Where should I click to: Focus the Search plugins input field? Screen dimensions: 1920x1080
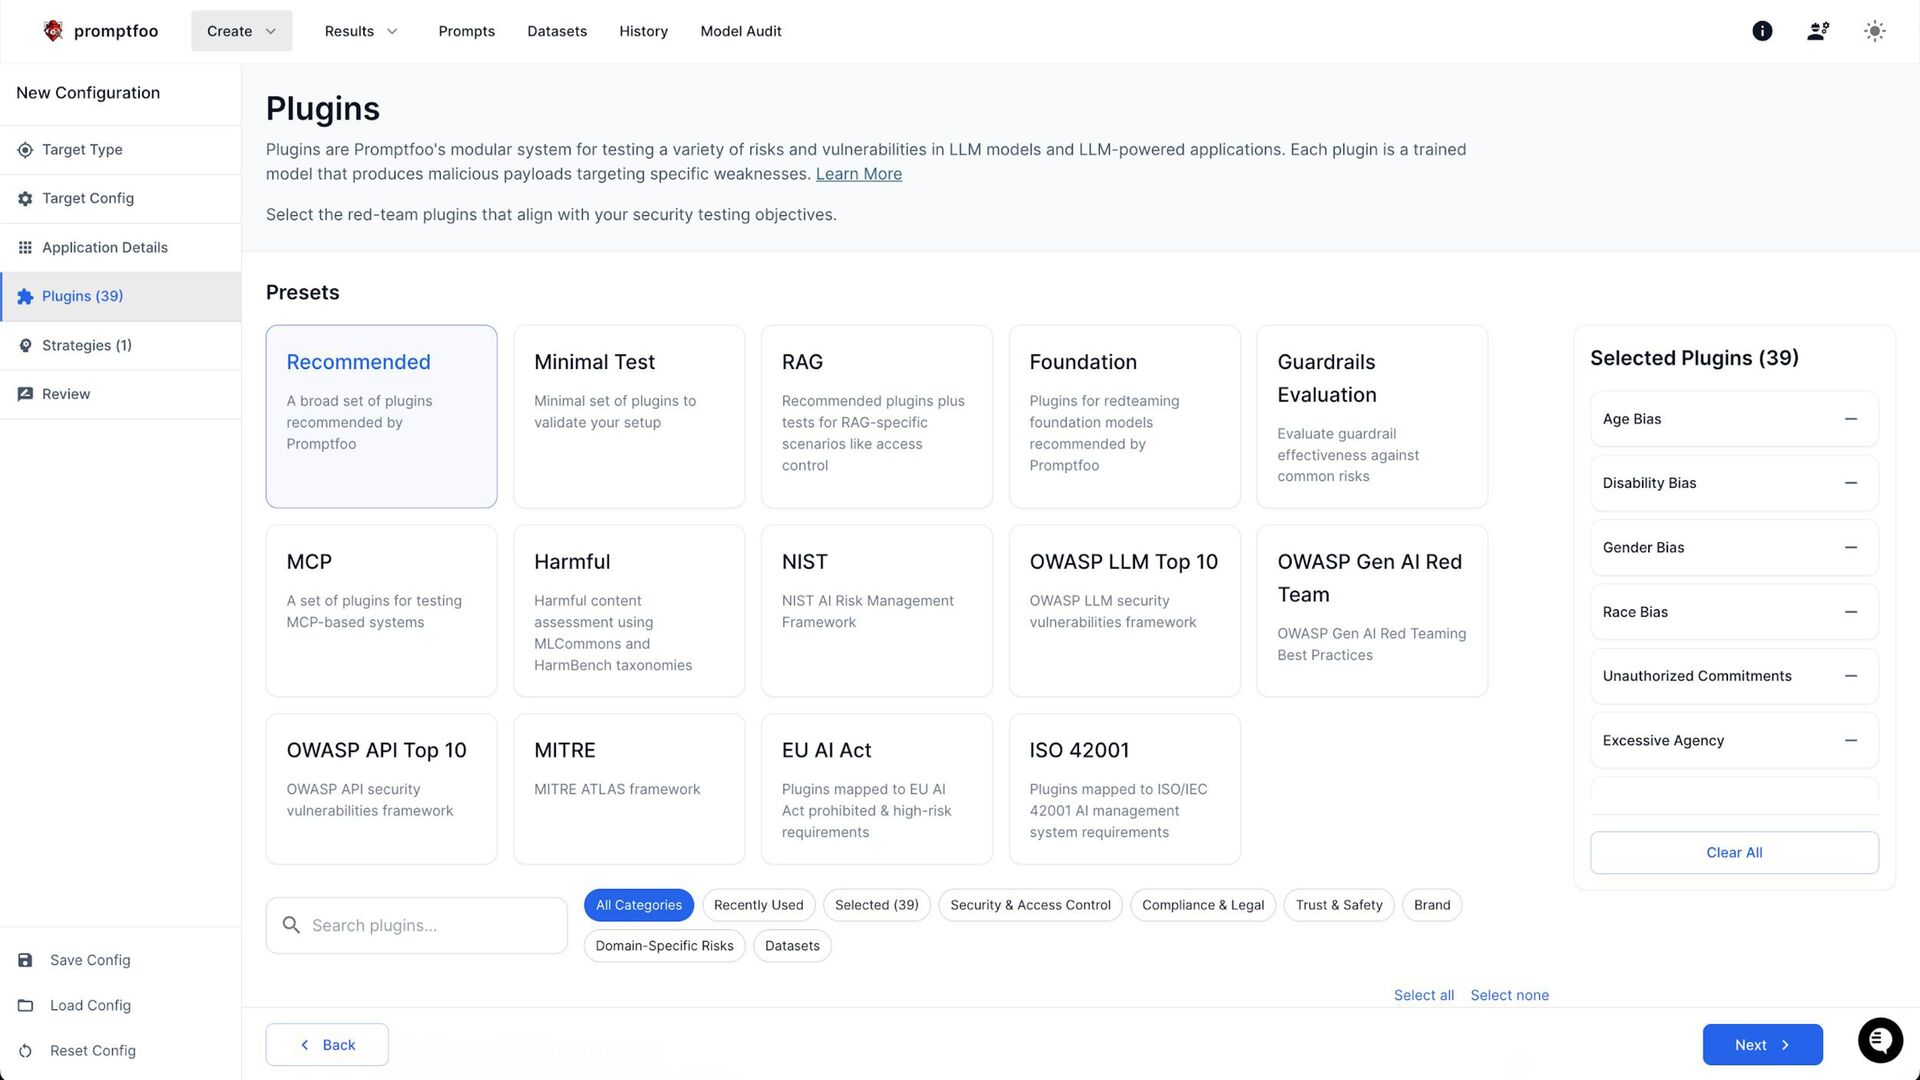coord(430,926)
